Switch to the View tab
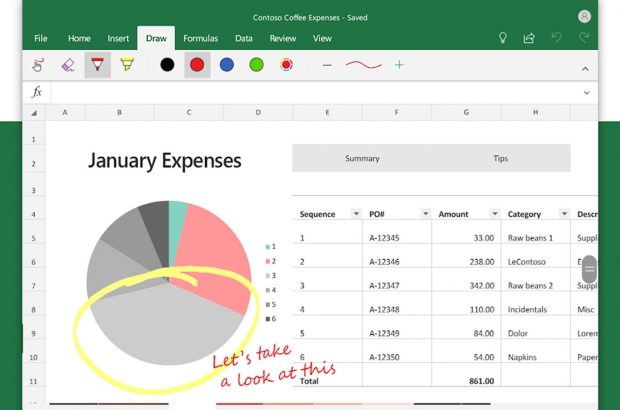This screenshot has width=620, height=410. click(322, 38)
